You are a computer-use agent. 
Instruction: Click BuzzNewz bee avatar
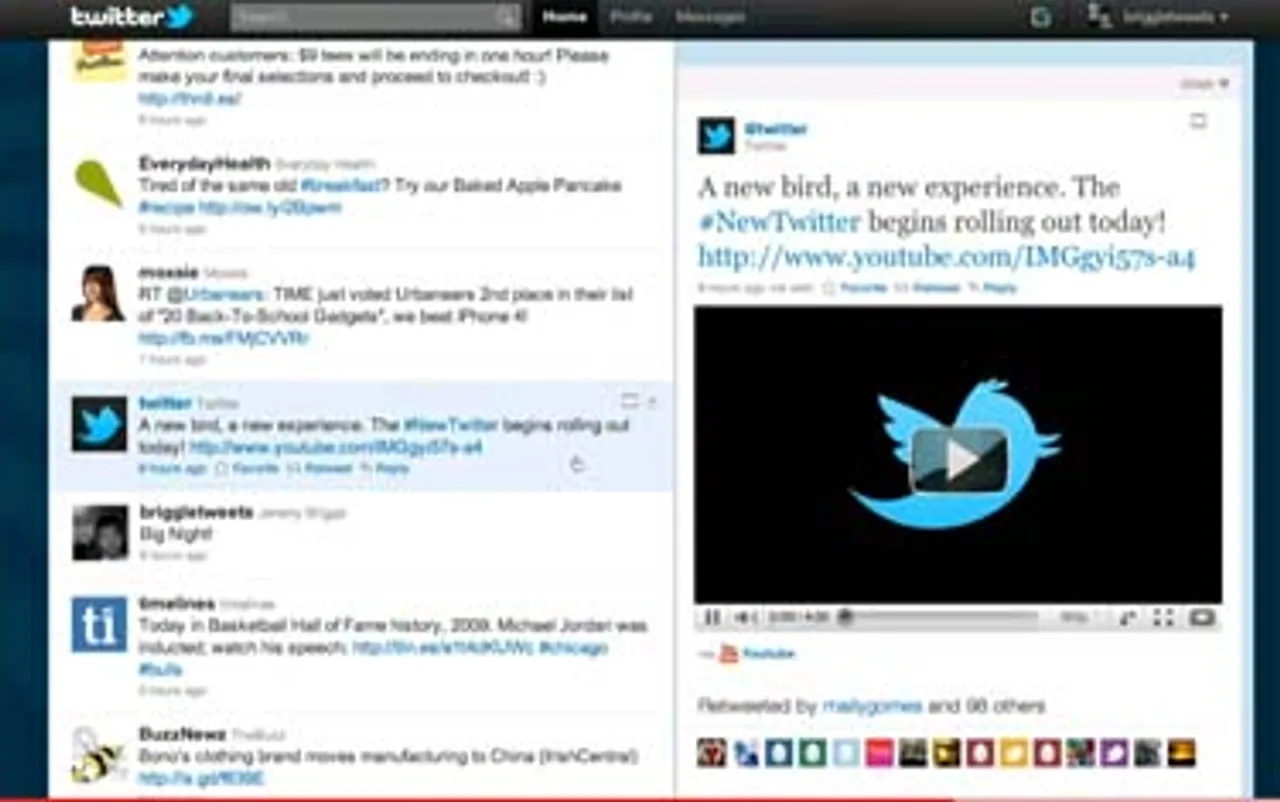pos(99,755)
